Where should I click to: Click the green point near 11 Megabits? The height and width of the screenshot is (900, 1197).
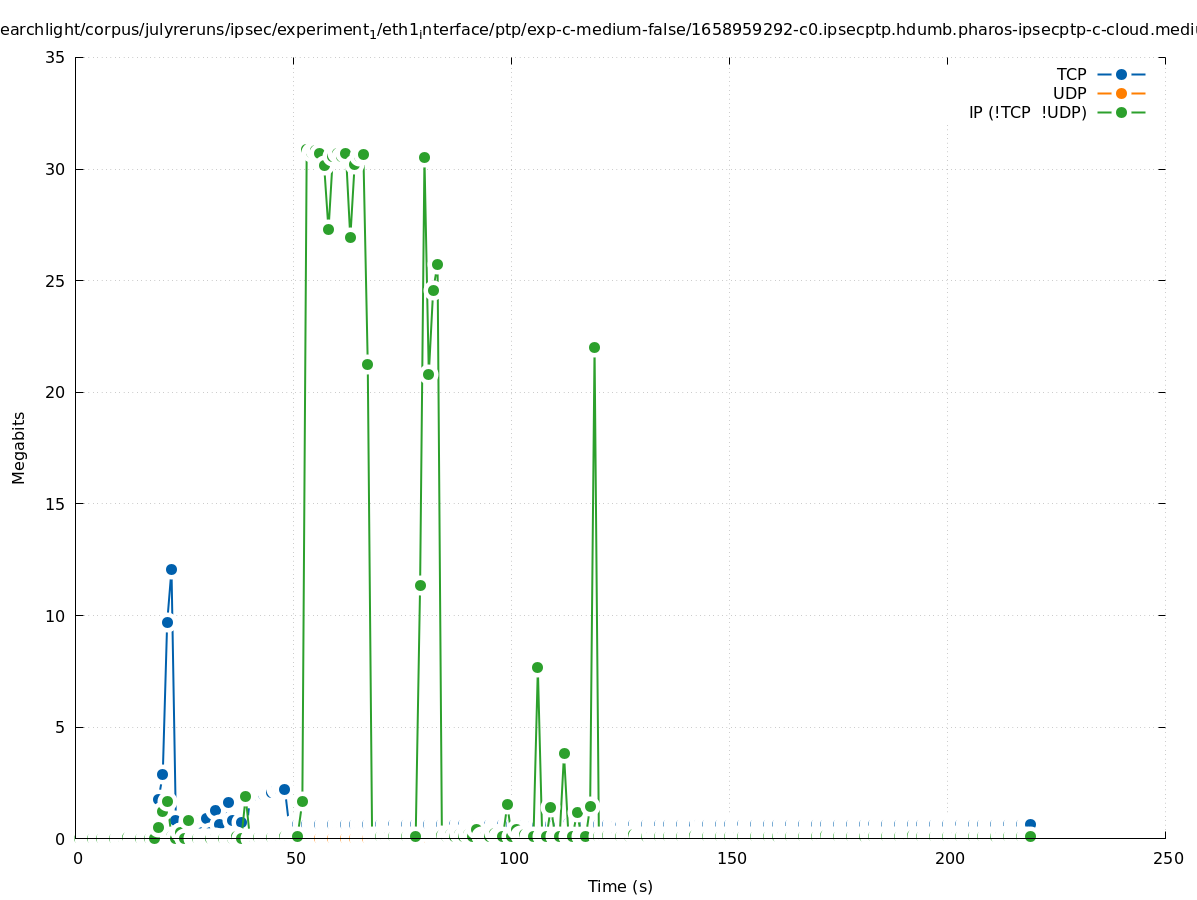coord(420,585)
